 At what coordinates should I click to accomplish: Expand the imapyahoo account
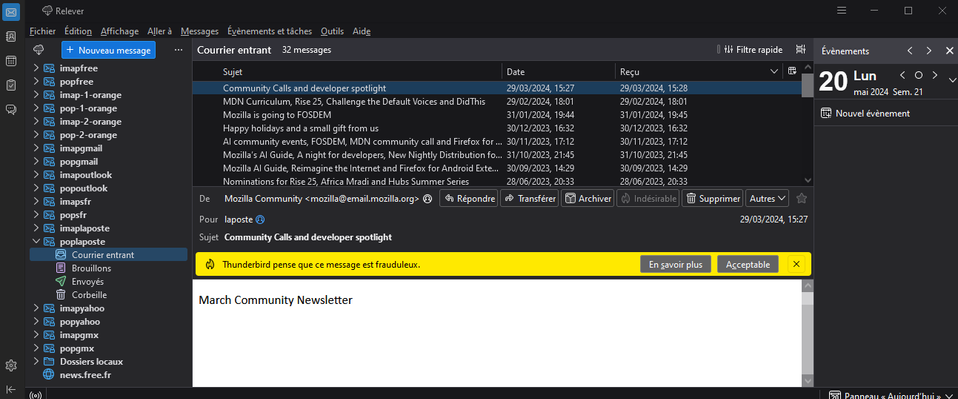coord(36,308)
